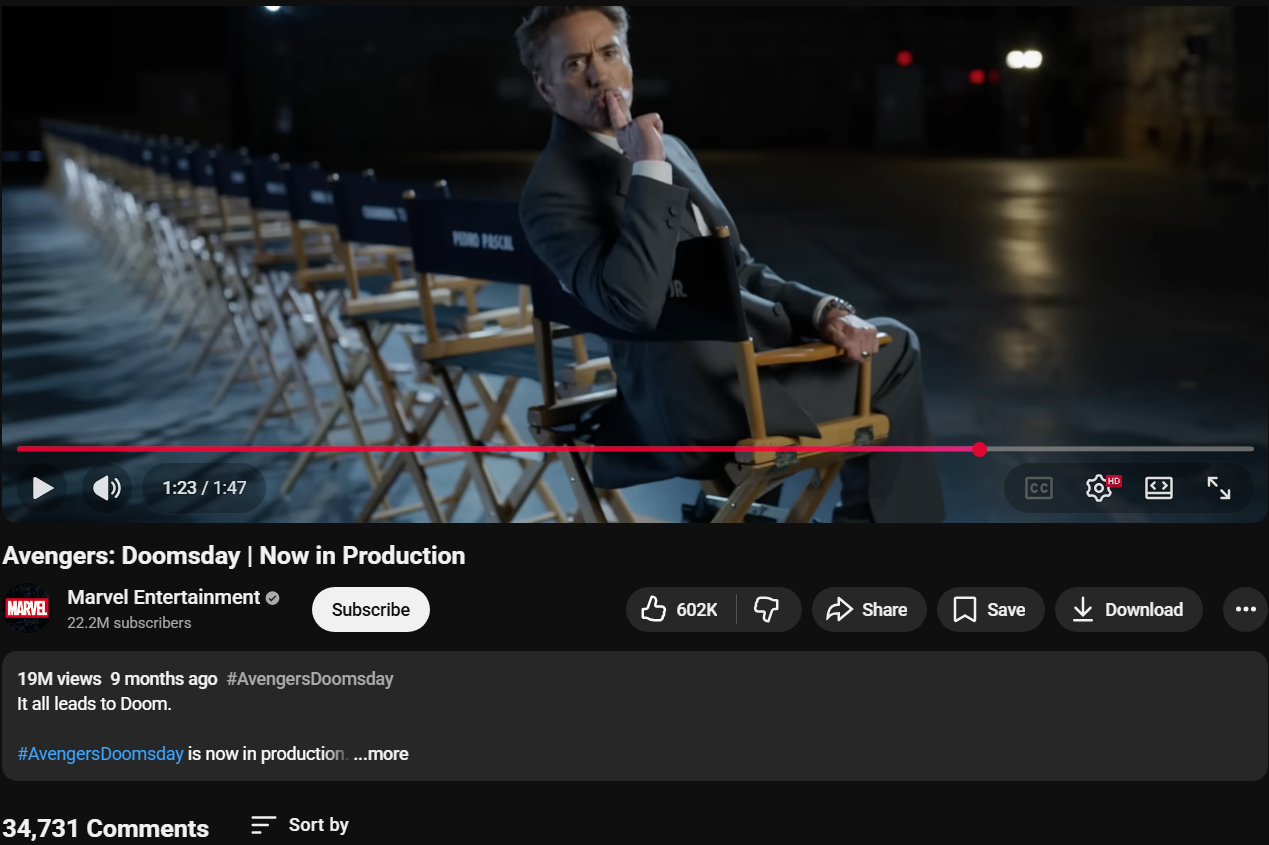
Task: Dislike the video with thumbs down
Action: 767,610
